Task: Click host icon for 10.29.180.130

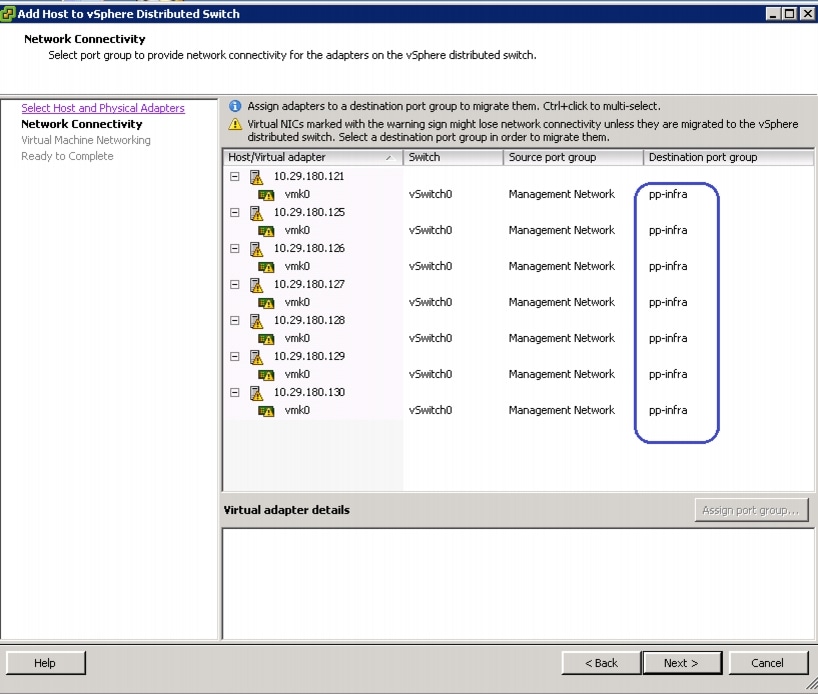Action: point(256,393)
